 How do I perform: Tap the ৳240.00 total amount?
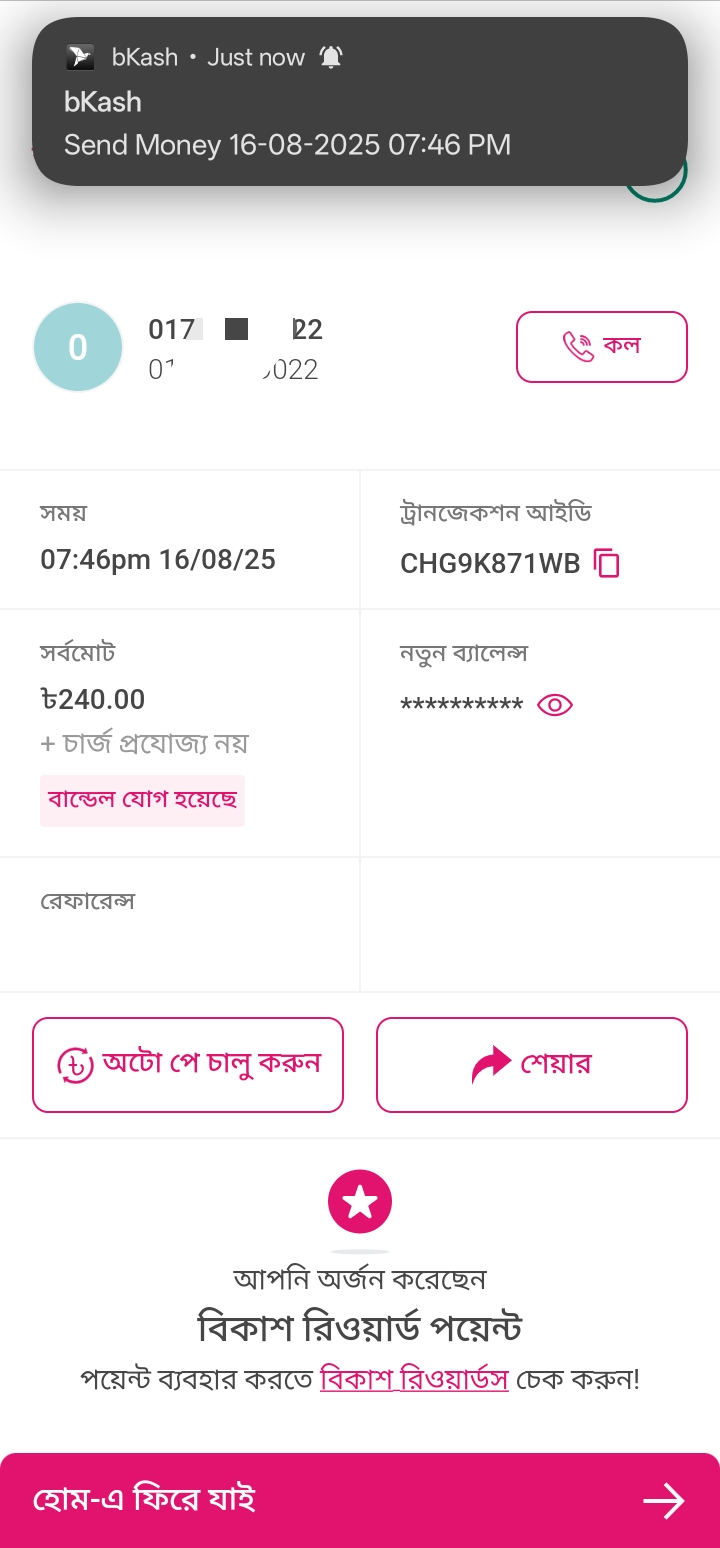tap(93, 699)
